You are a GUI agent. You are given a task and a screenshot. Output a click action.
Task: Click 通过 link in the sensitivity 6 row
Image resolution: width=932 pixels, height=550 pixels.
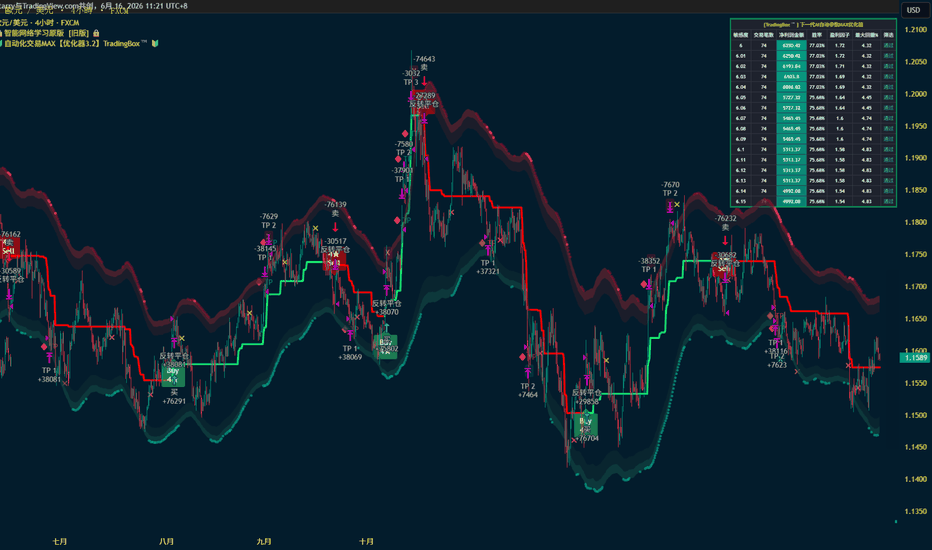(888, 45)
